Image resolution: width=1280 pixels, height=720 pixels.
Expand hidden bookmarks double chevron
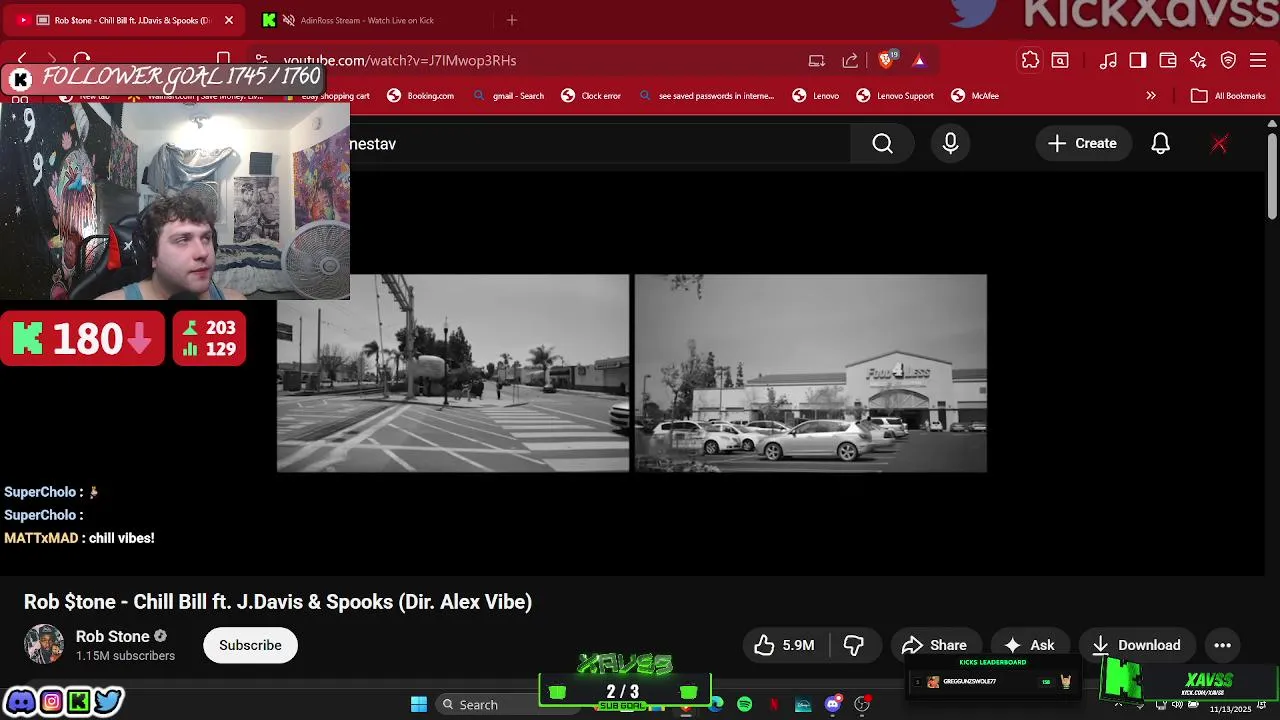point(1151,96)
